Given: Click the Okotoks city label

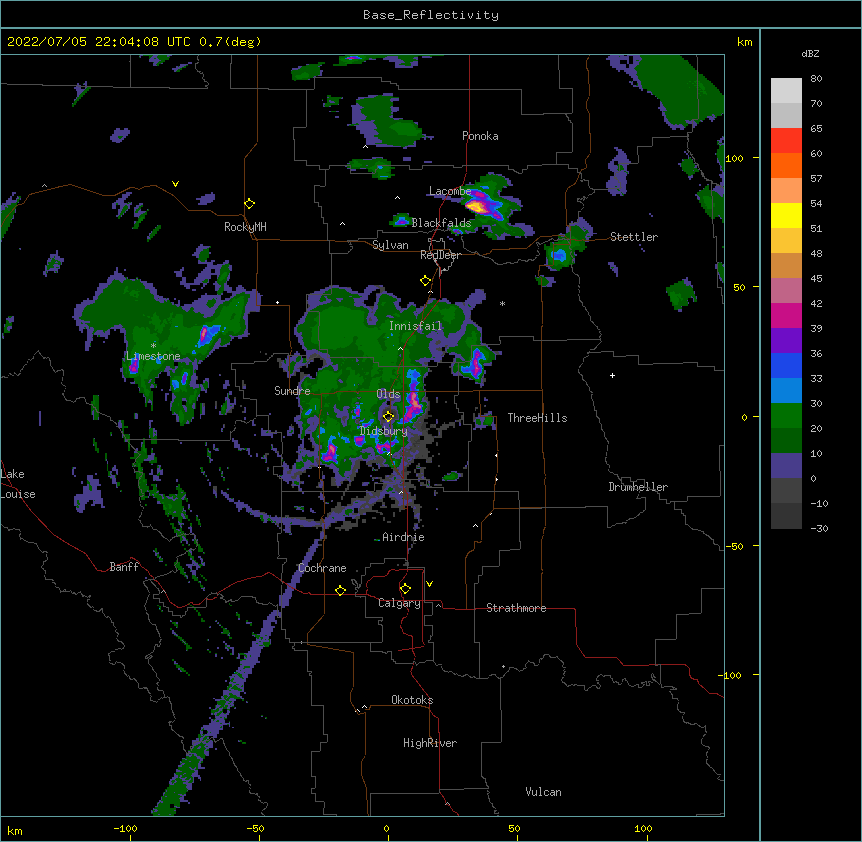Looking at the screenshot, I should pyautogui.click(x=412, y=700).
